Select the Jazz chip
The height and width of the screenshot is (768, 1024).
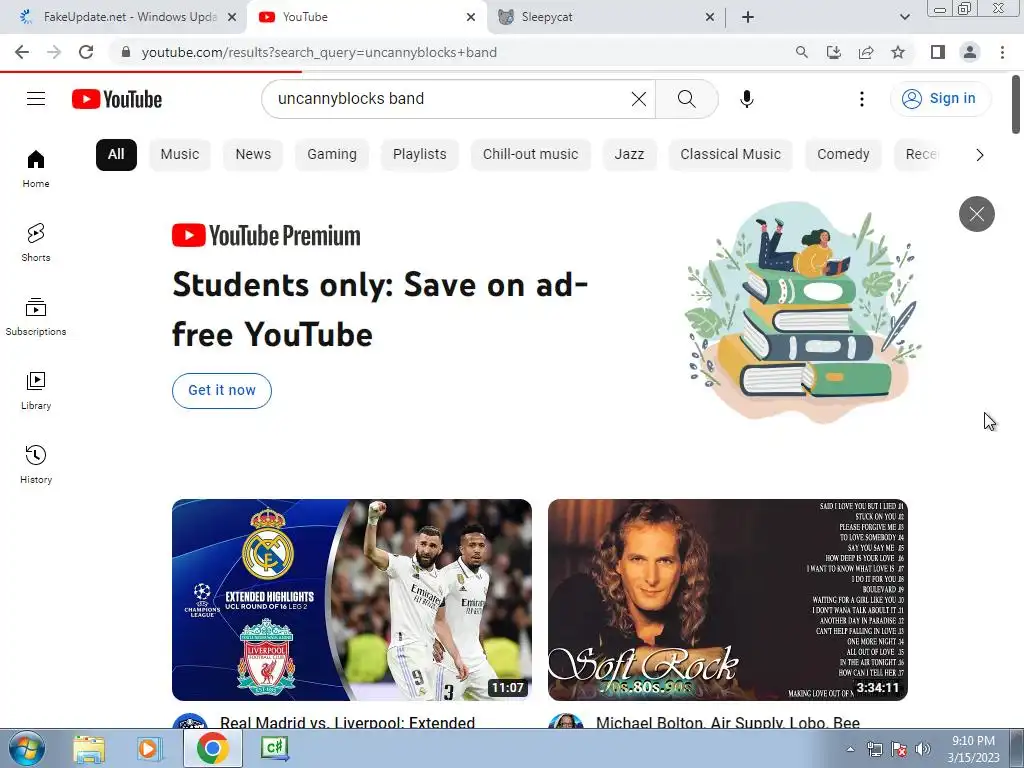click(x=629, y=155)
